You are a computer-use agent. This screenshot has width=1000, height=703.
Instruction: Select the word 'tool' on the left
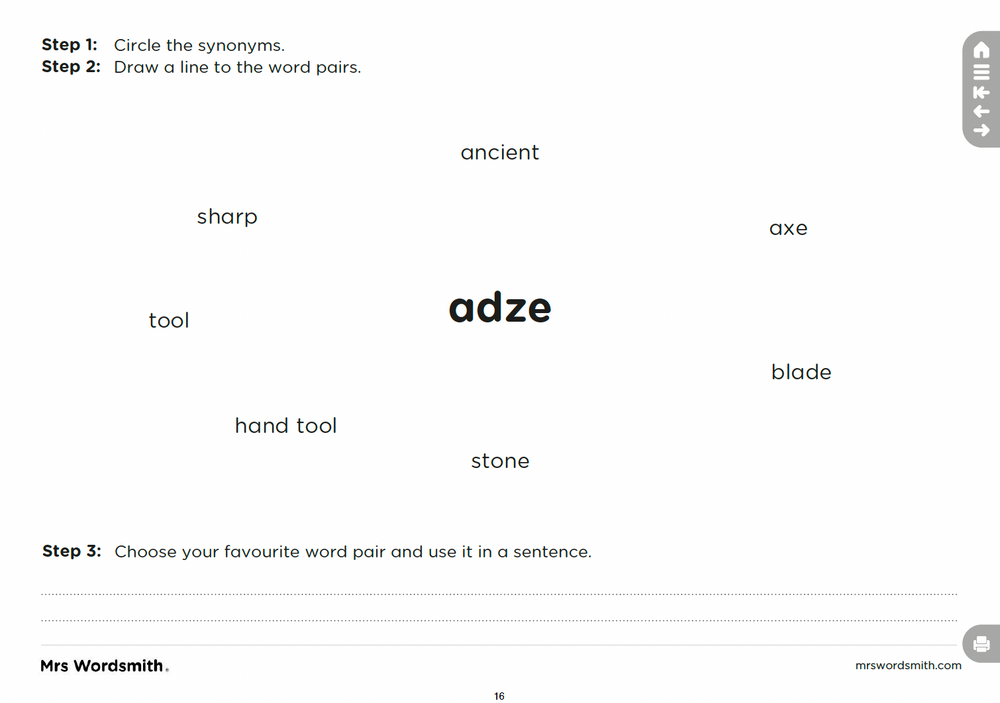click(169, 320)
